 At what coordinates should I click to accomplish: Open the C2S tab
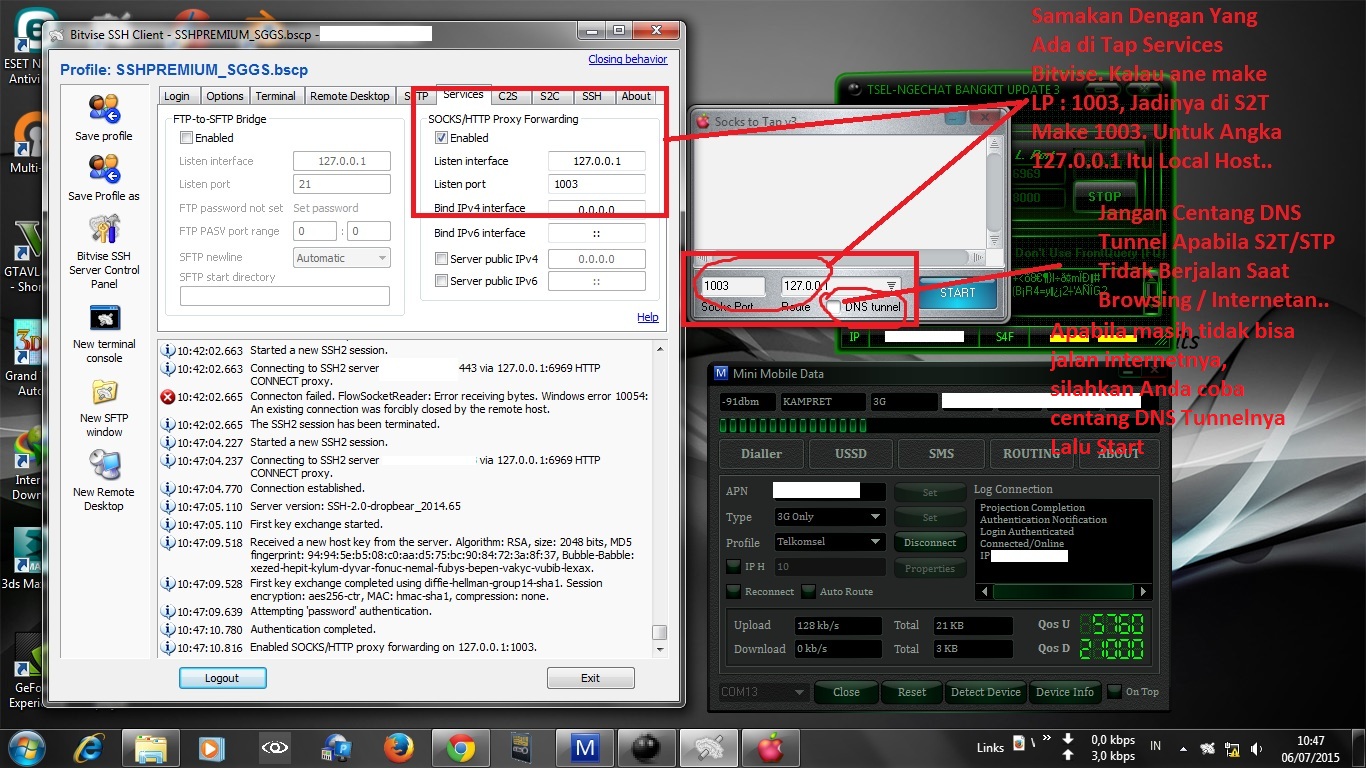(508, 96)
